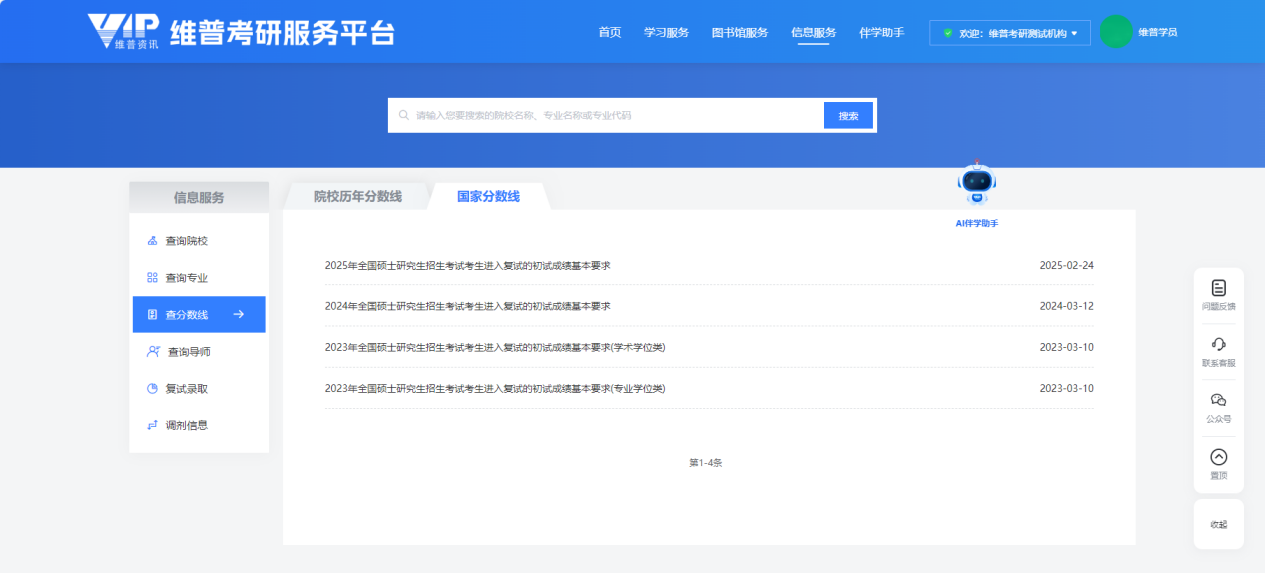
Task: Open the 2025年 national score line article
Action: pos(467,266)
